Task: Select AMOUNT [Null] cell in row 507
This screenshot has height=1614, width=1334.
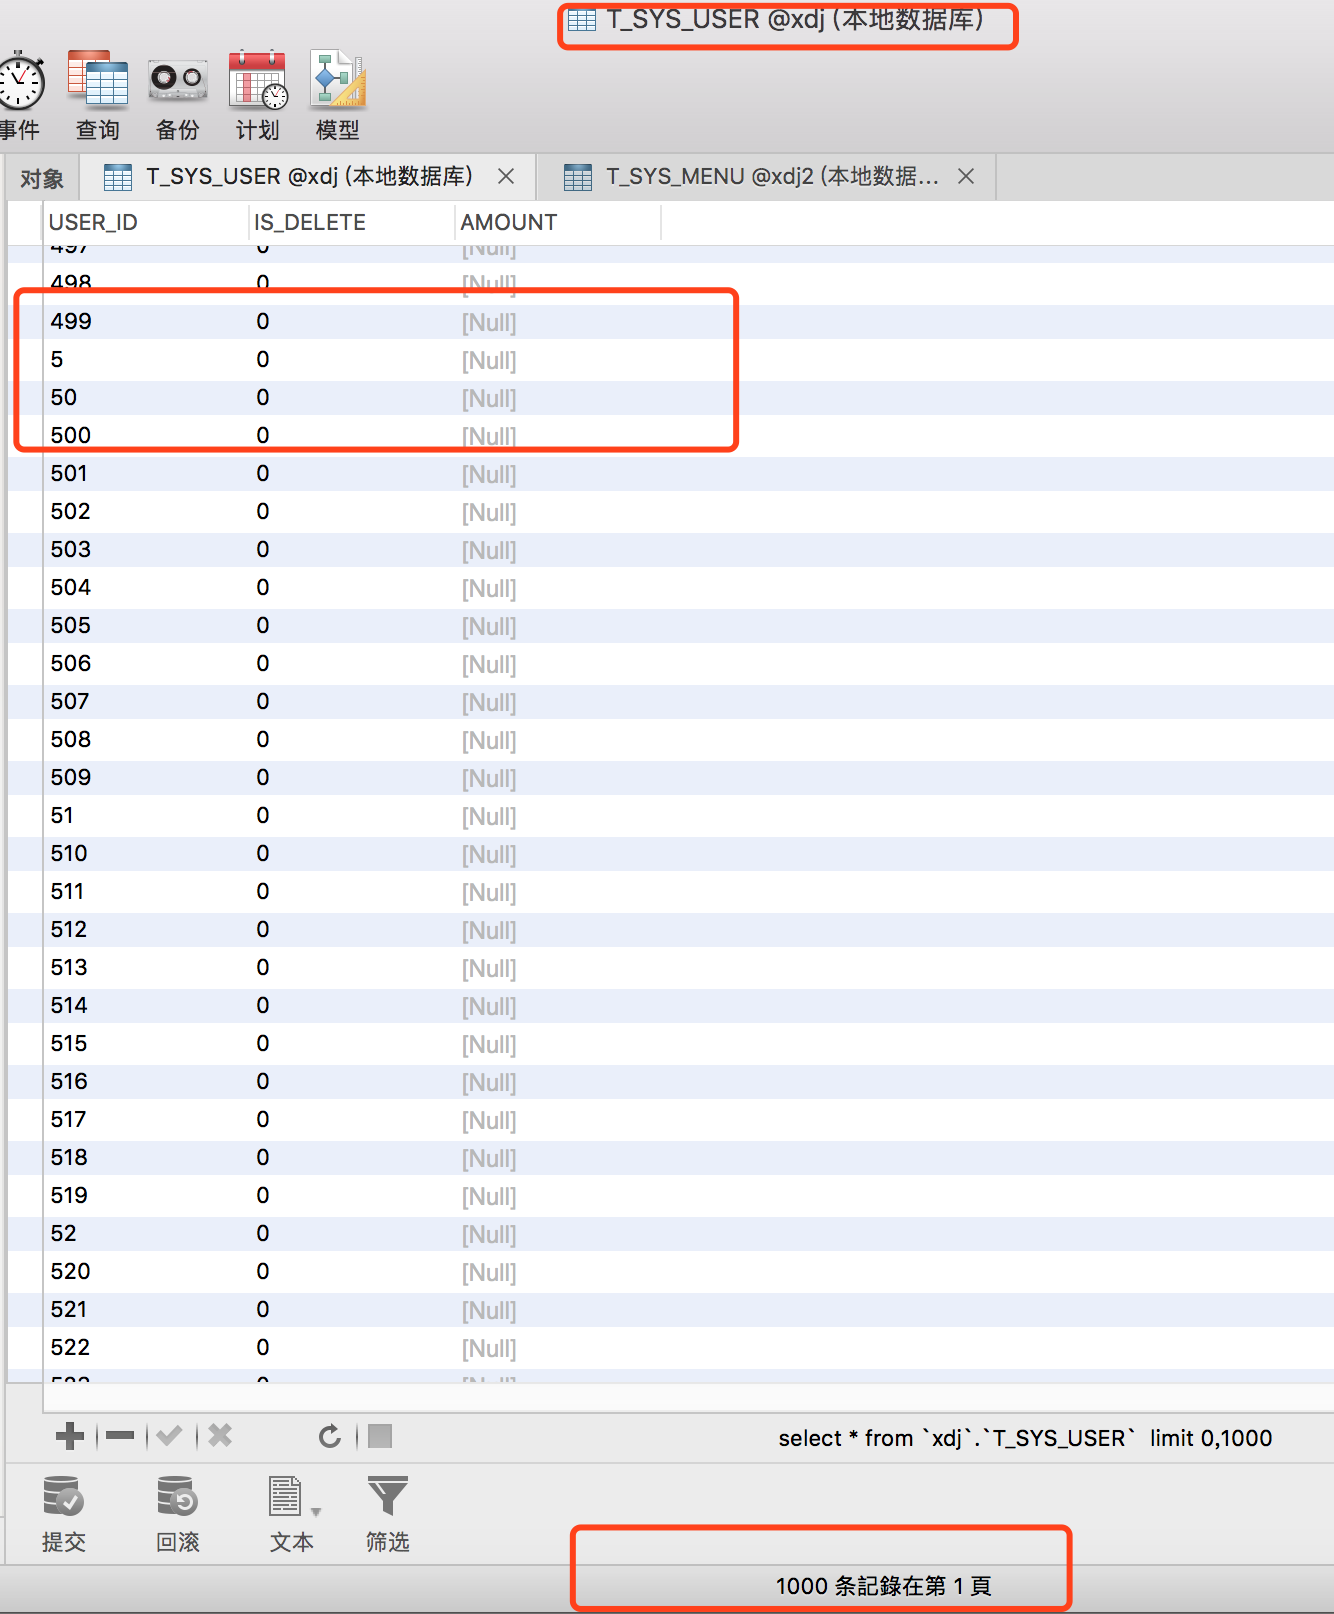Action: tap(558, 701)
